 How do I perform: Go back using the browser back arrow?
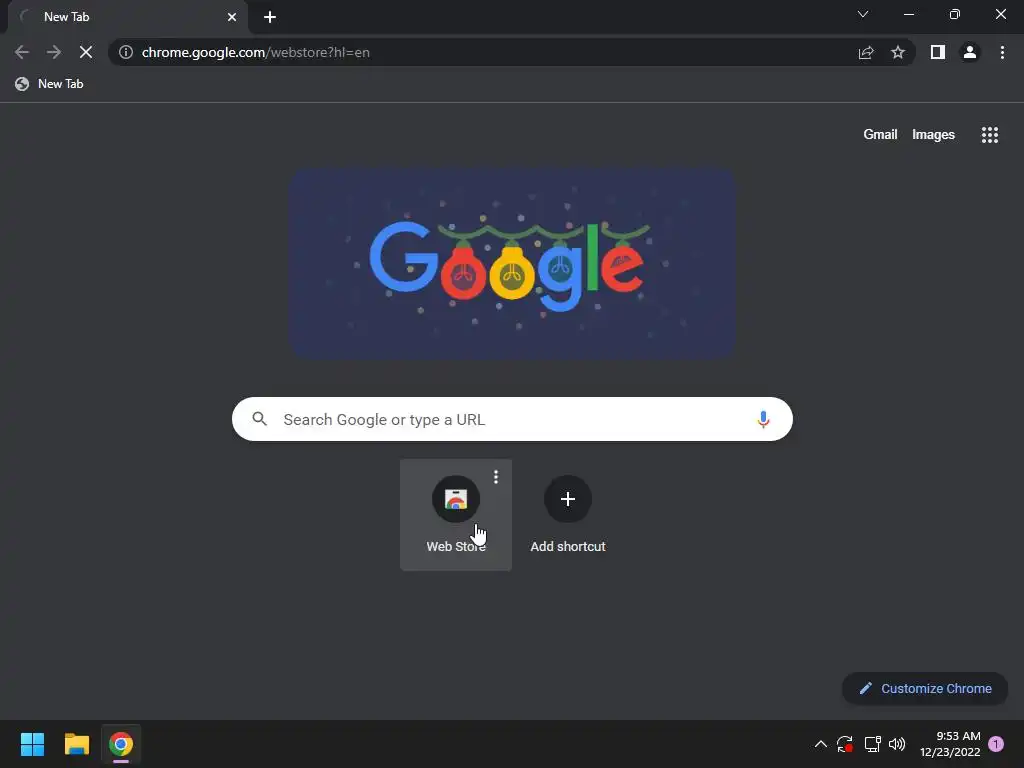[22, 52]
